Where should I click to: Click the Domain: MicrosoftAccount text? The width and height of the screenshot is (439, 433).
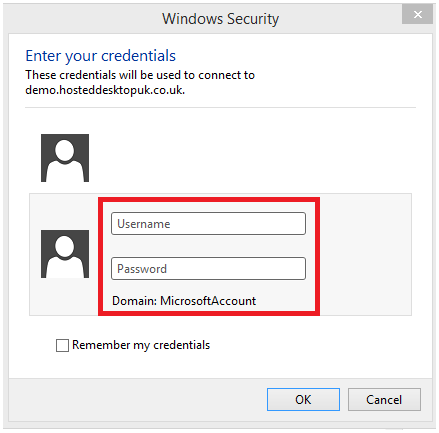coord(184,301)
